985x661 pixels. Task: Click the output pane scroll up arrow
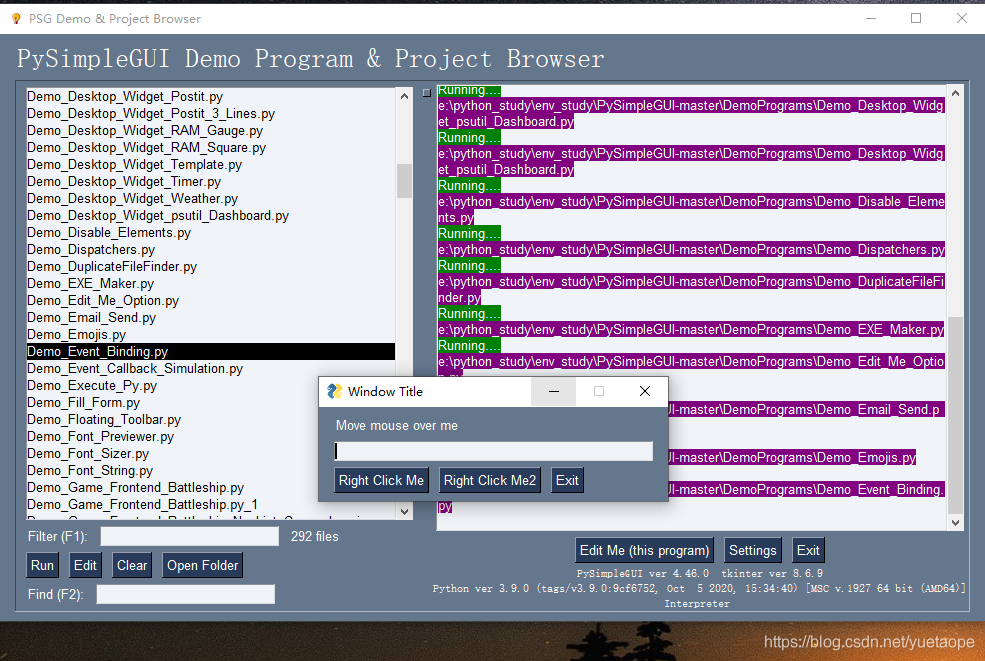click(x=955, y=94)
